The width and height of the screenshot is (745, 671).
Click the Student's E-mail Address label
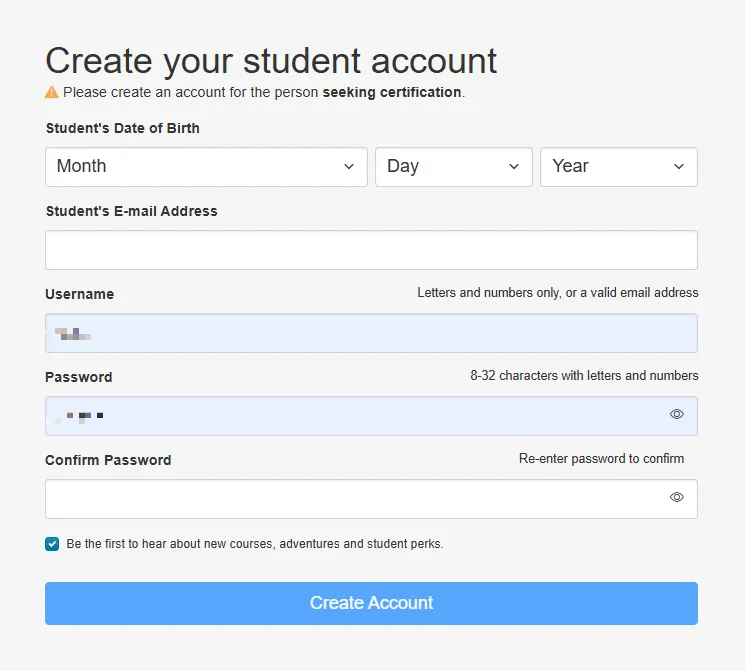(x=131, y=211)
